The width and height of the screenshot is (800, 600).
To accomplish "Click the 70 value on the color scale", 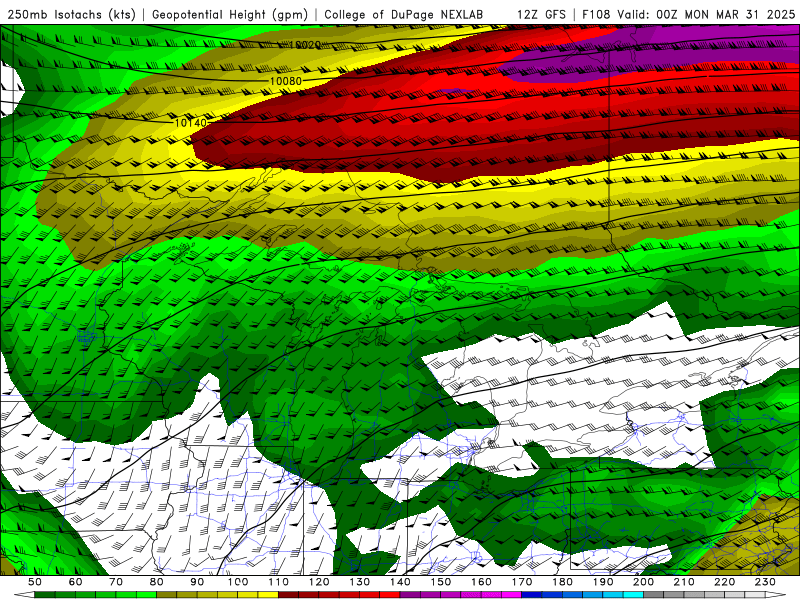I will coord(116,582).
